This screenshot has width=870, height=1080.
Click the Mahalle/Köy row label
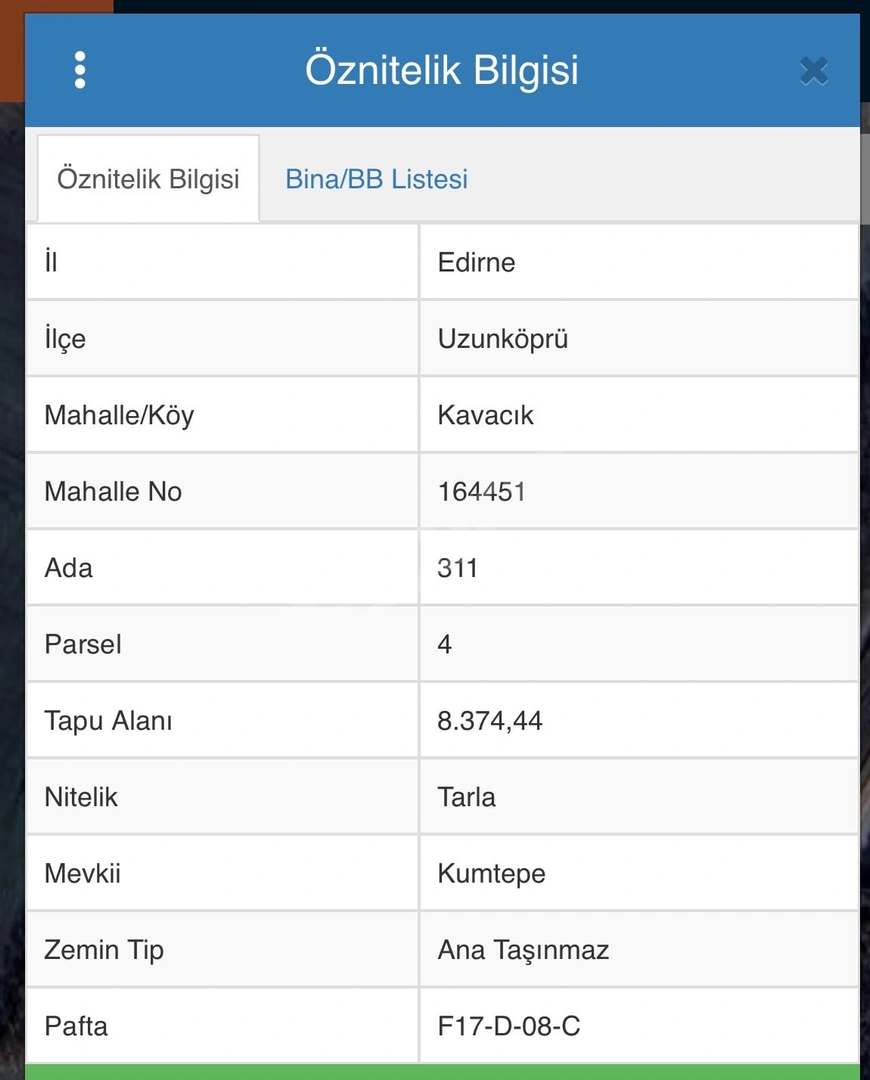(119, 416)
